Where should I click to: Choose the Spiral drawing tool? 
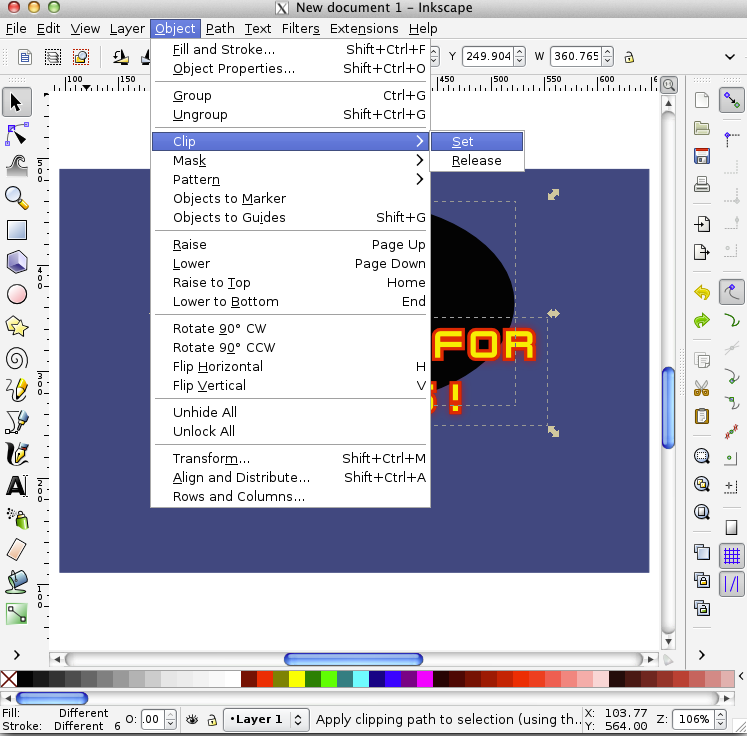point(17,358)
